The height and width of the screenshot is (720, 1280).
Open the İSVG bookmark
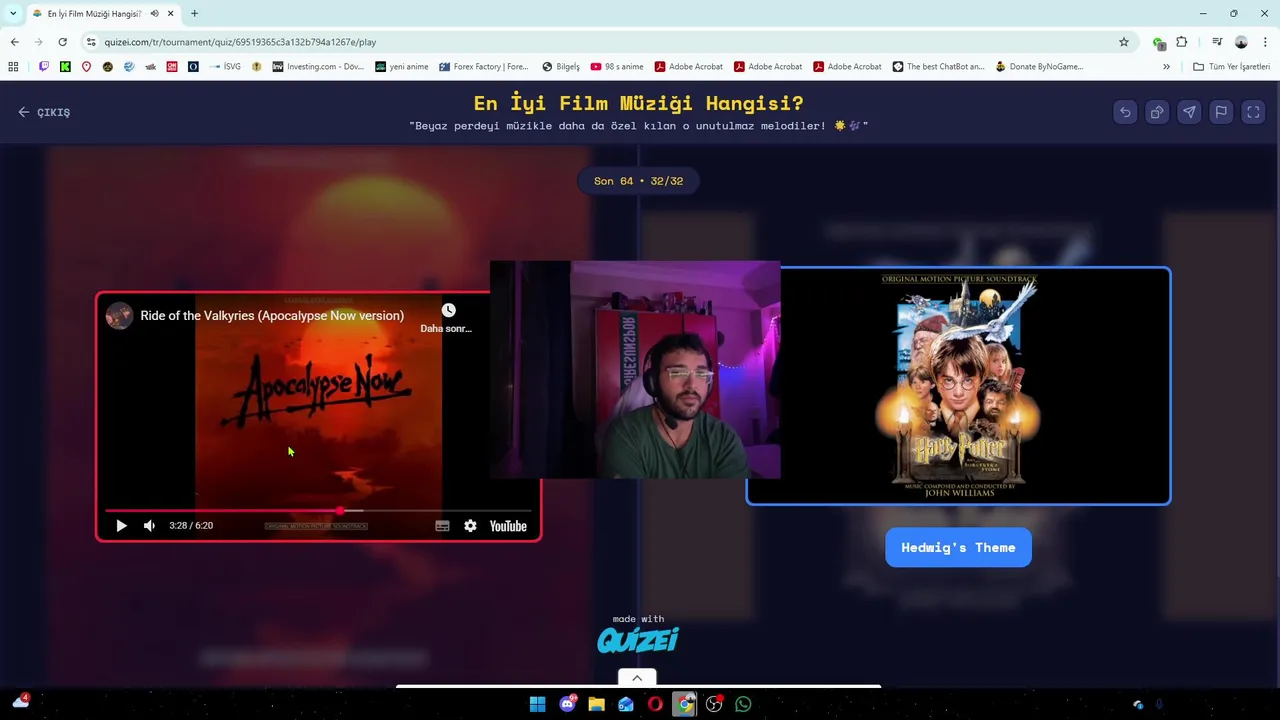pos(225,67)
